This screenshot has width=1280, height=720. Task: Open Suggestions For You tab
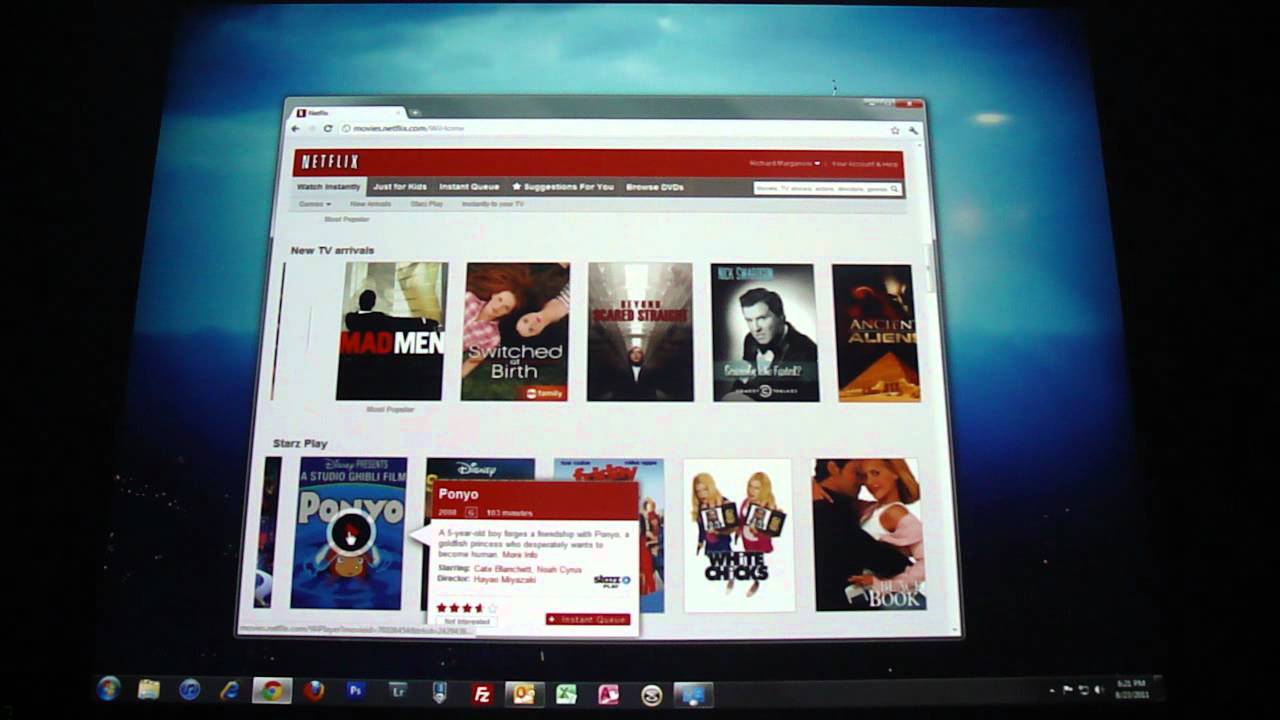click(563, 187)
